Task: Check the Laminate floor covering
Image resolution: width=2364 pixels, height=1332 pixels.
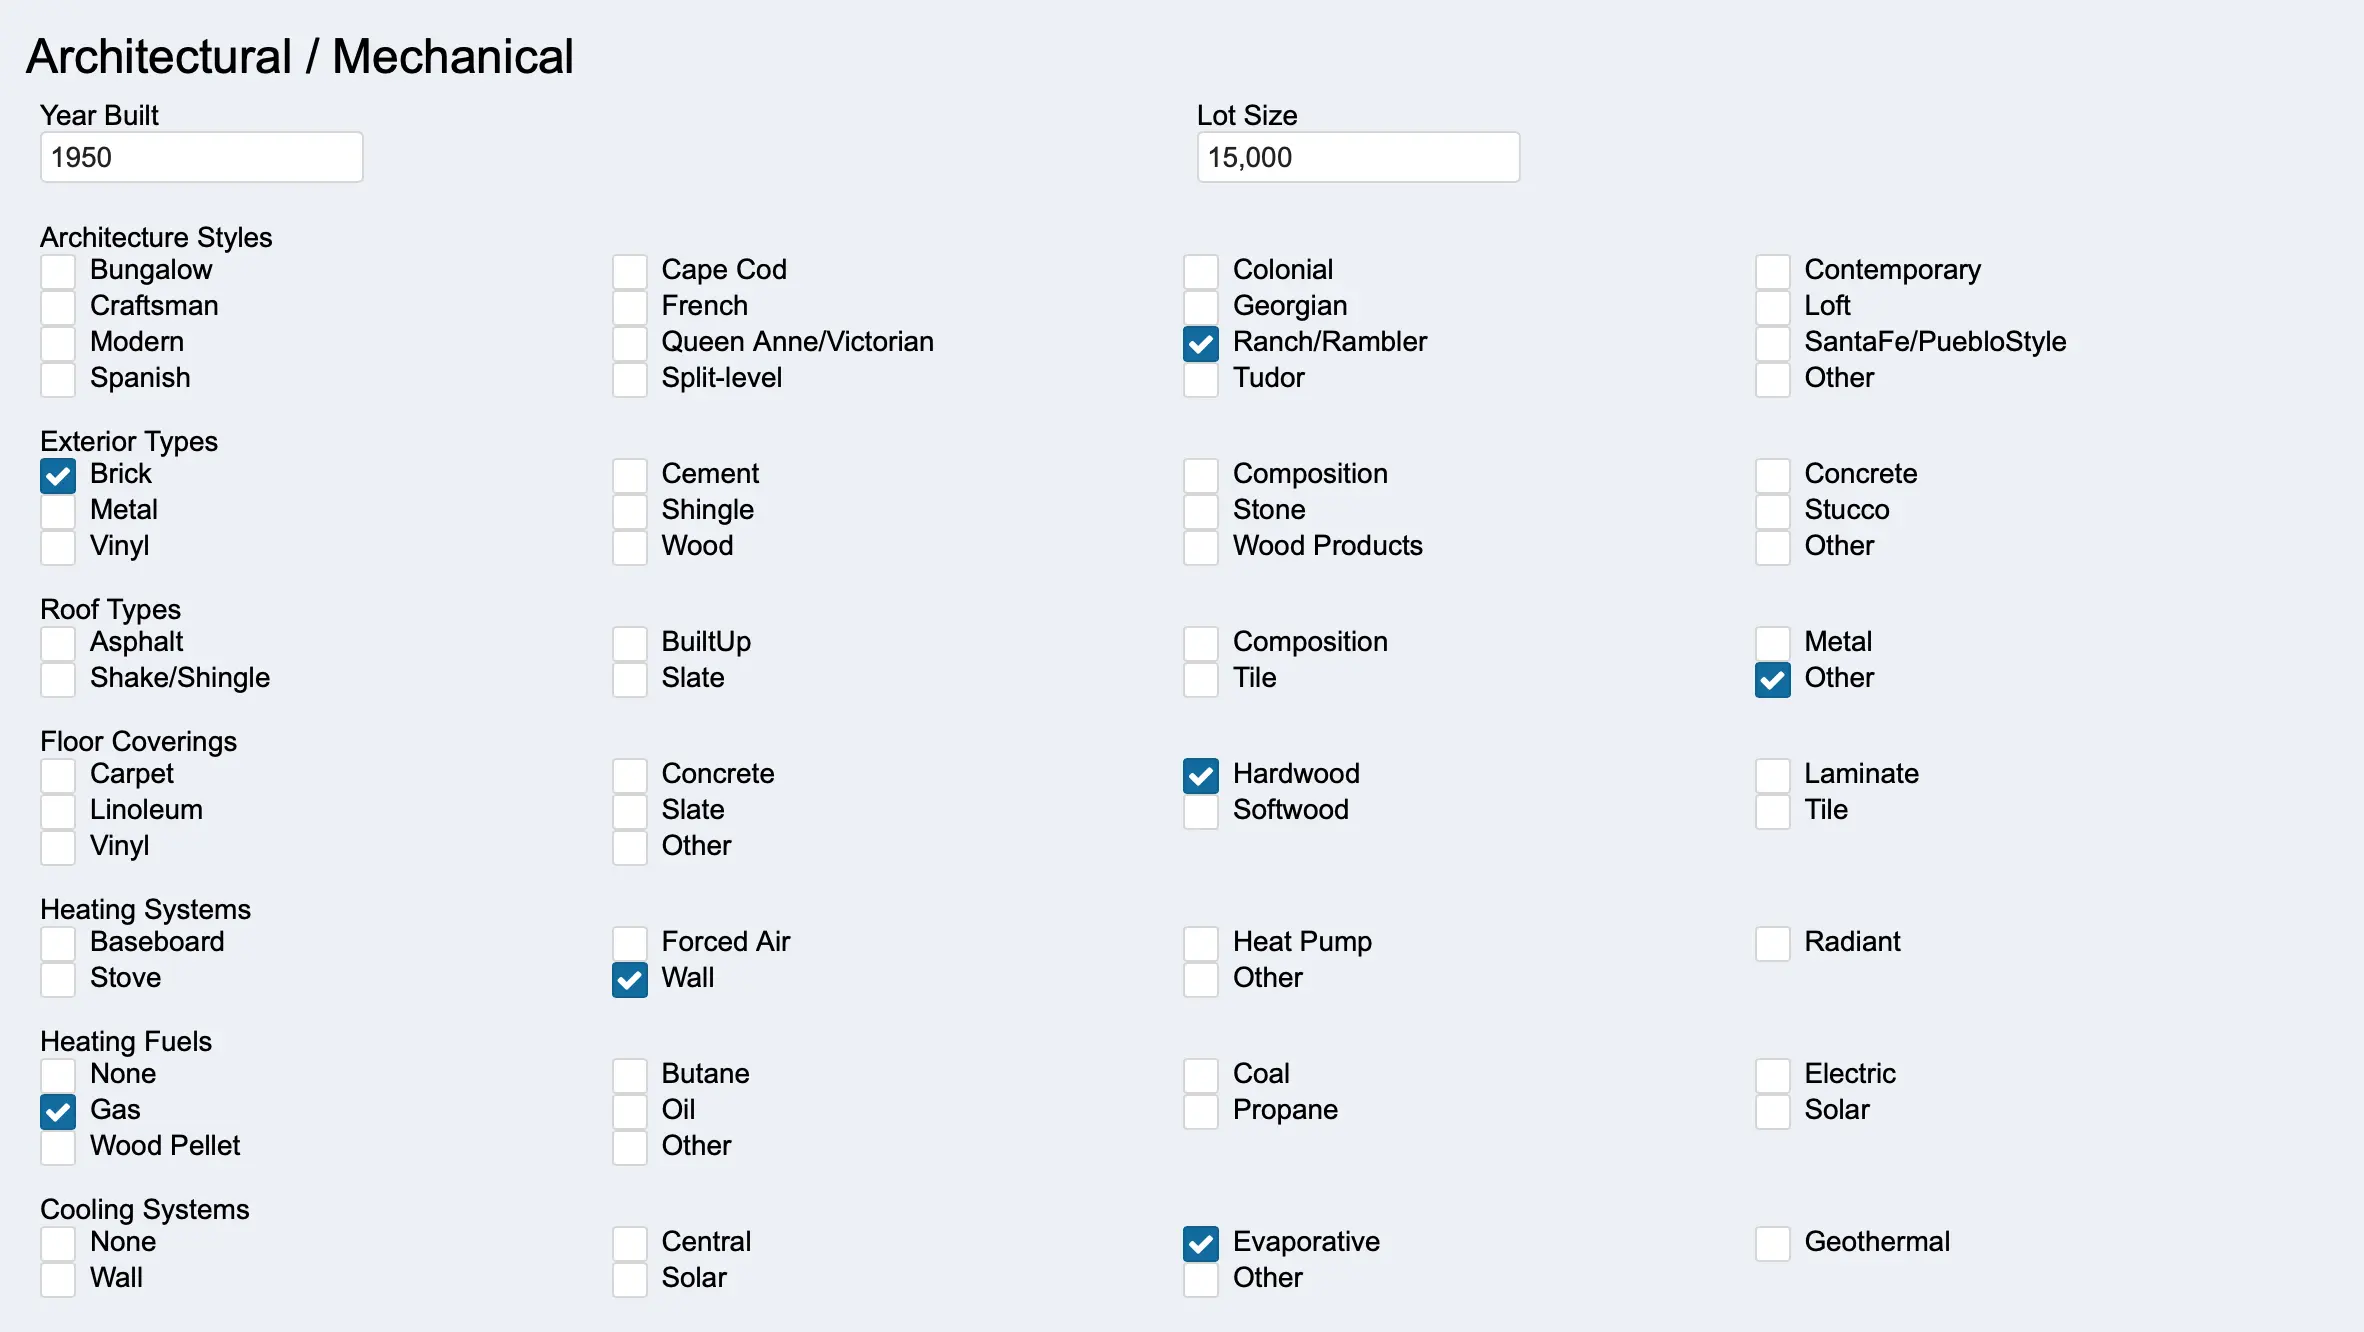Action: [1772, 775]
